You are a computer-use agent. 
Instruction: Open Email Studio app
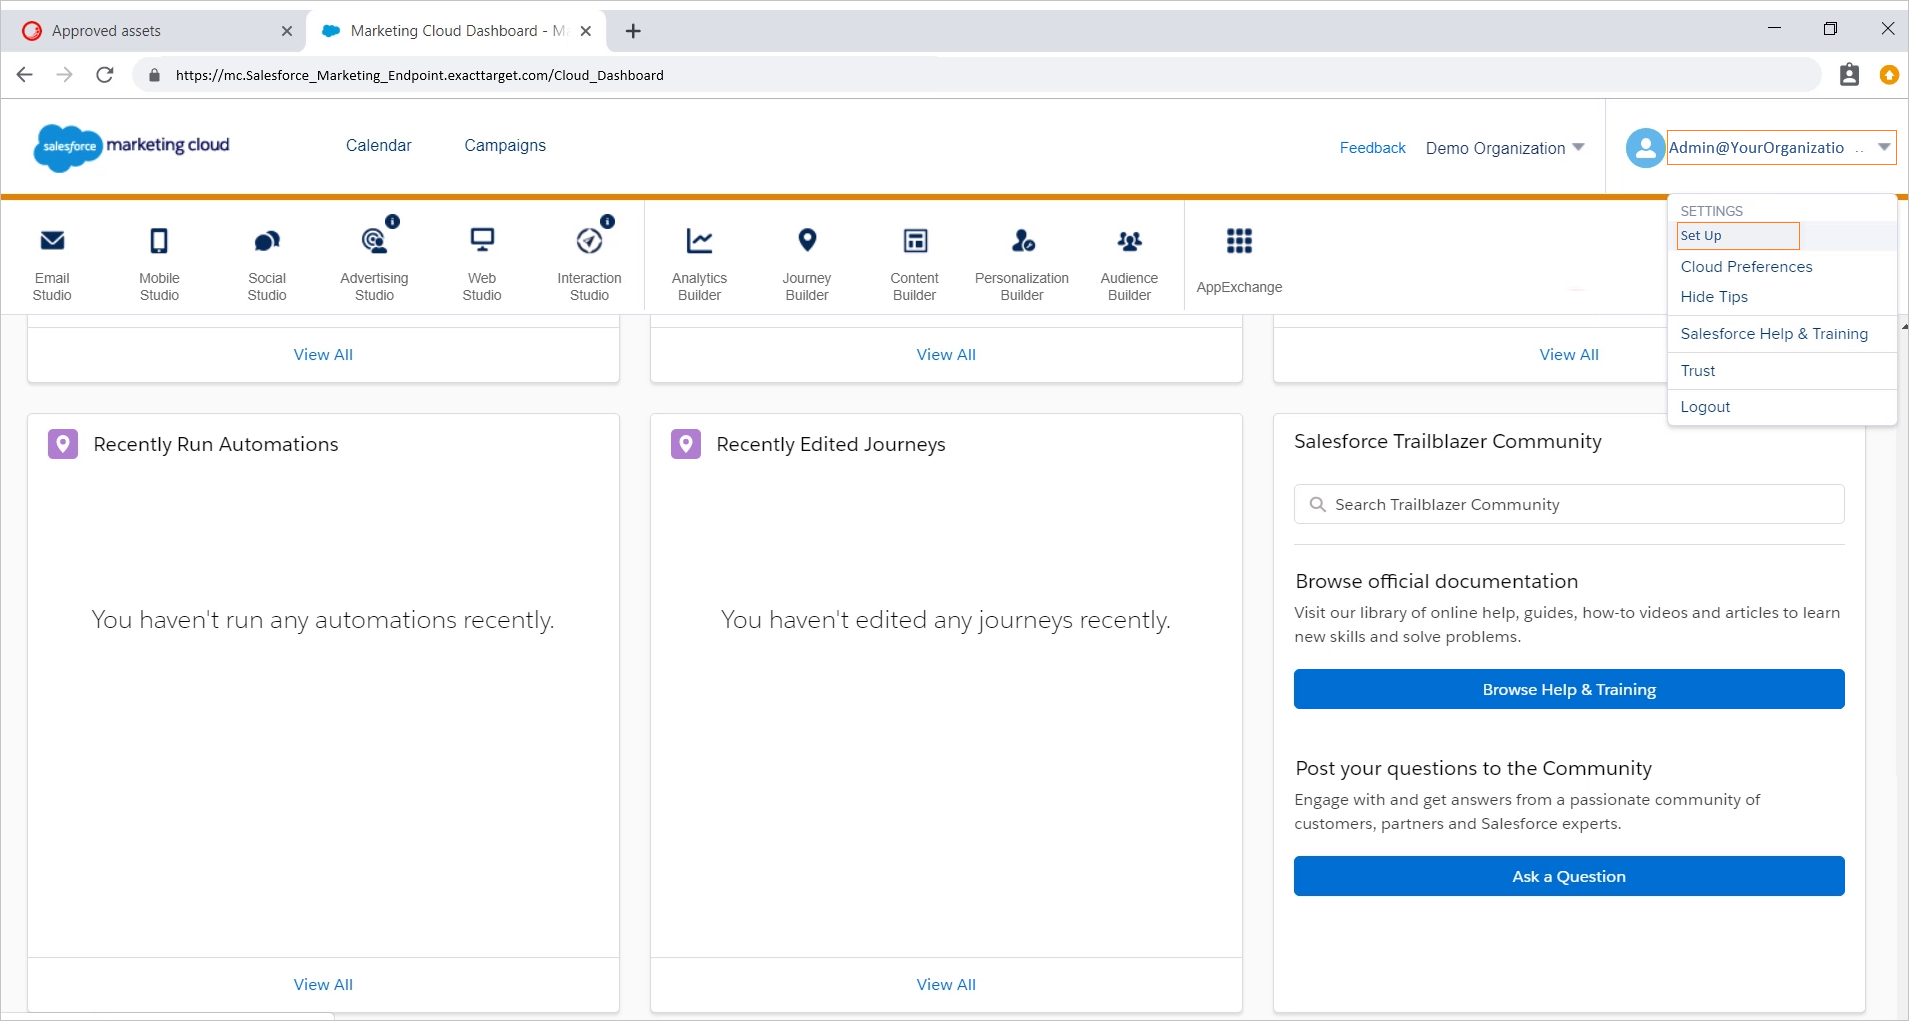click(x=52, y=264)
